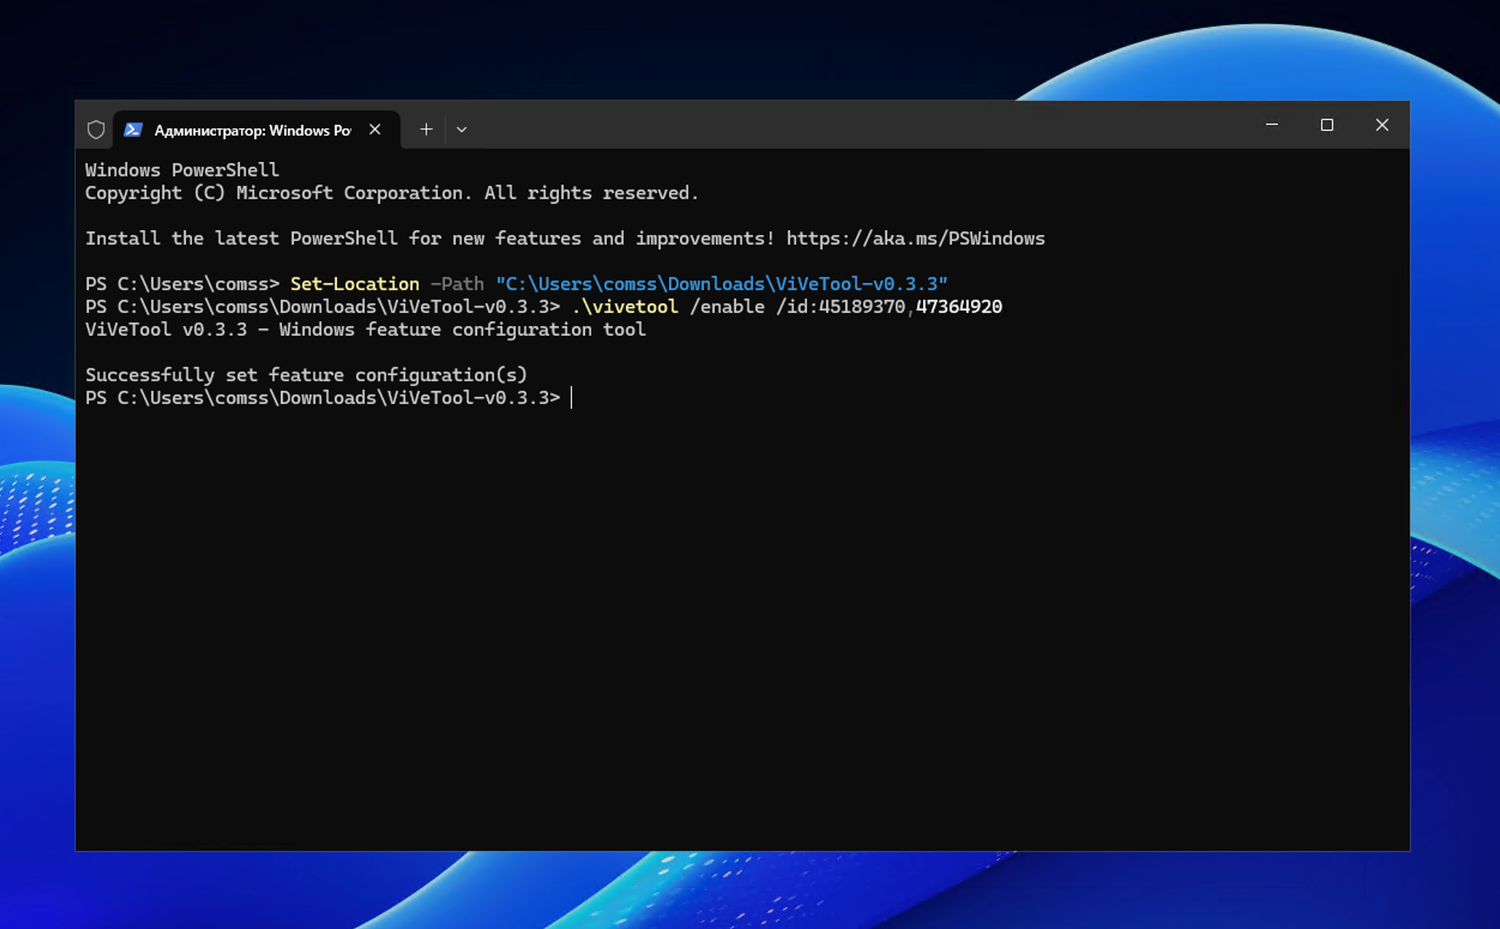Screen dimensions: 1500x929
Task: Open a new tab with plus button
Action: pyautogui.click(x=426, y=129)
